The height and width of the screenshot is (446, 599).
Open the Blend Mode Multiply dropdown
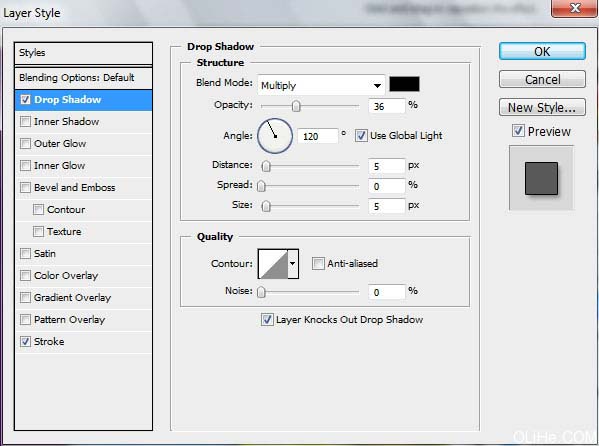321,85
